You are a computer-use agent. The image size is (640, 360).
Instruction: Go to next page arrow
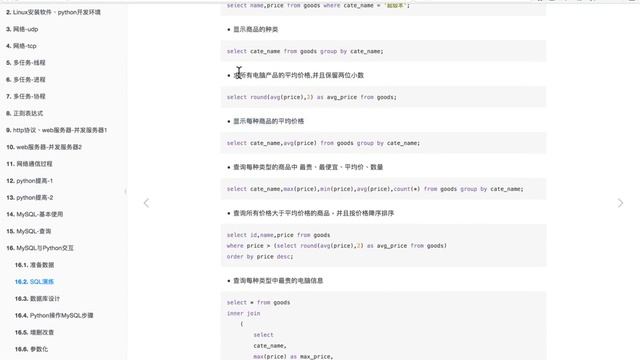point(620,203)
